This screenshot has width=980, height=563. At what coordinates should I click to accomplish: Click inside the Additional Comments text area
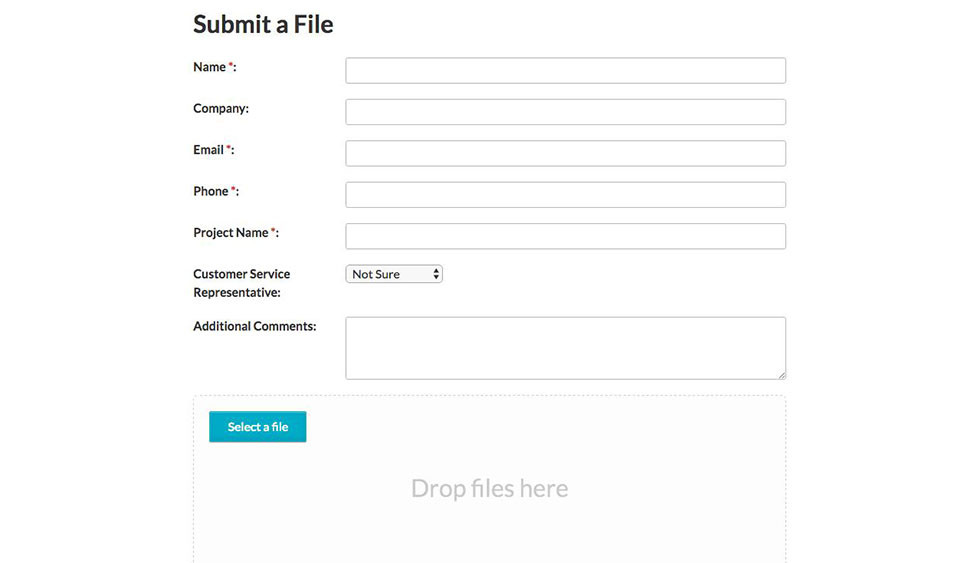click(565, 348)
